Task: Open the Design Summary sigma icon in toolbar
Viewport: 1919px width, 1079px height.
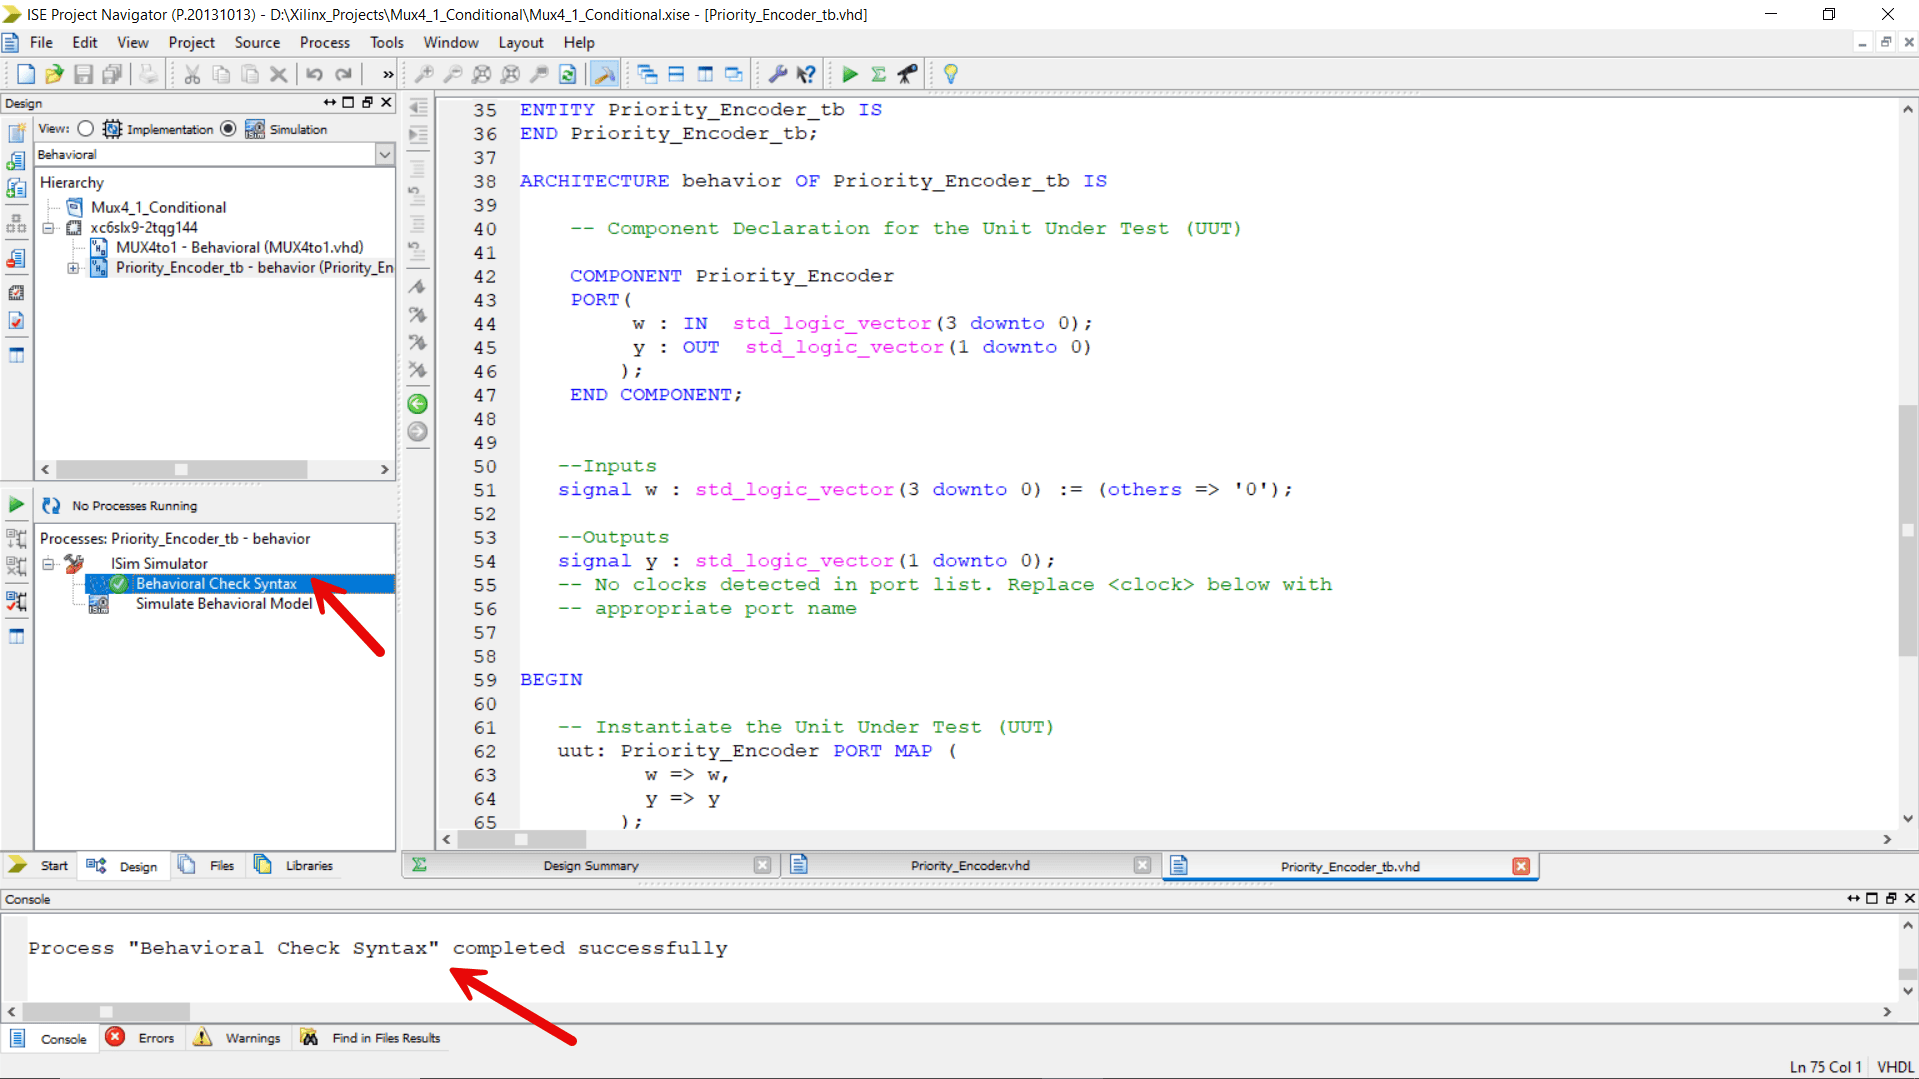Action: pyautogui.click(x=877, y=73)
